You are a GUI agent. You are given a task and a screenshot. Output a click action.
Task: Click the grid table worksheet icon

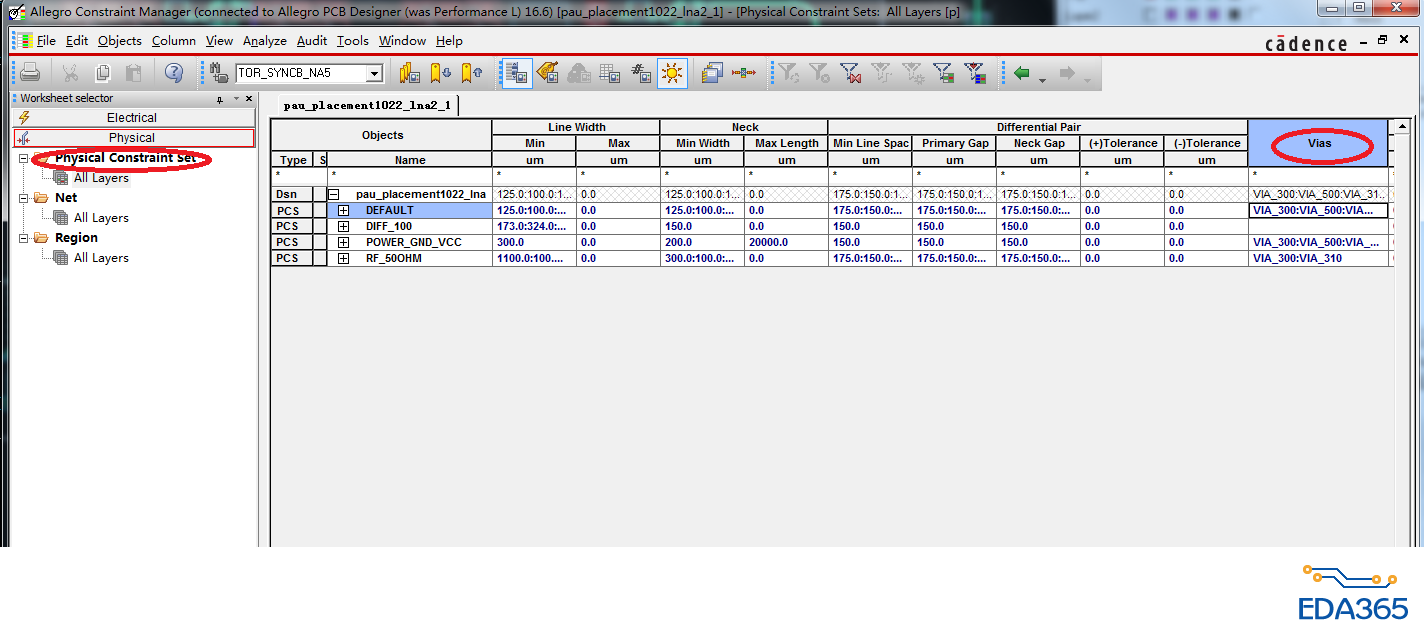(609, 73)
